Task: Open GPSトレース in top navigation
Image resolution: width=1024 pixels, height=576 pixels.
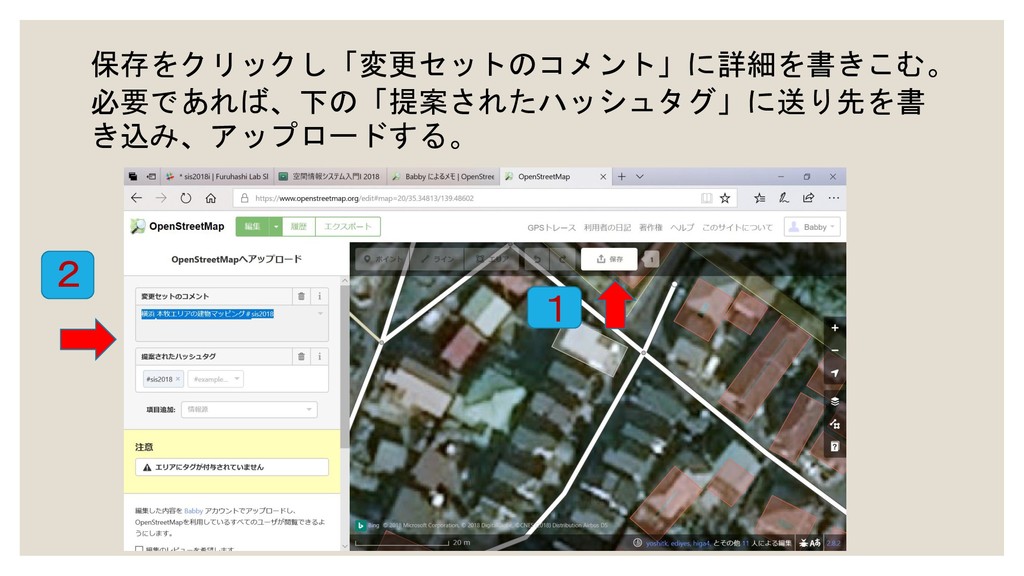Action: click(x=551, y=227)
